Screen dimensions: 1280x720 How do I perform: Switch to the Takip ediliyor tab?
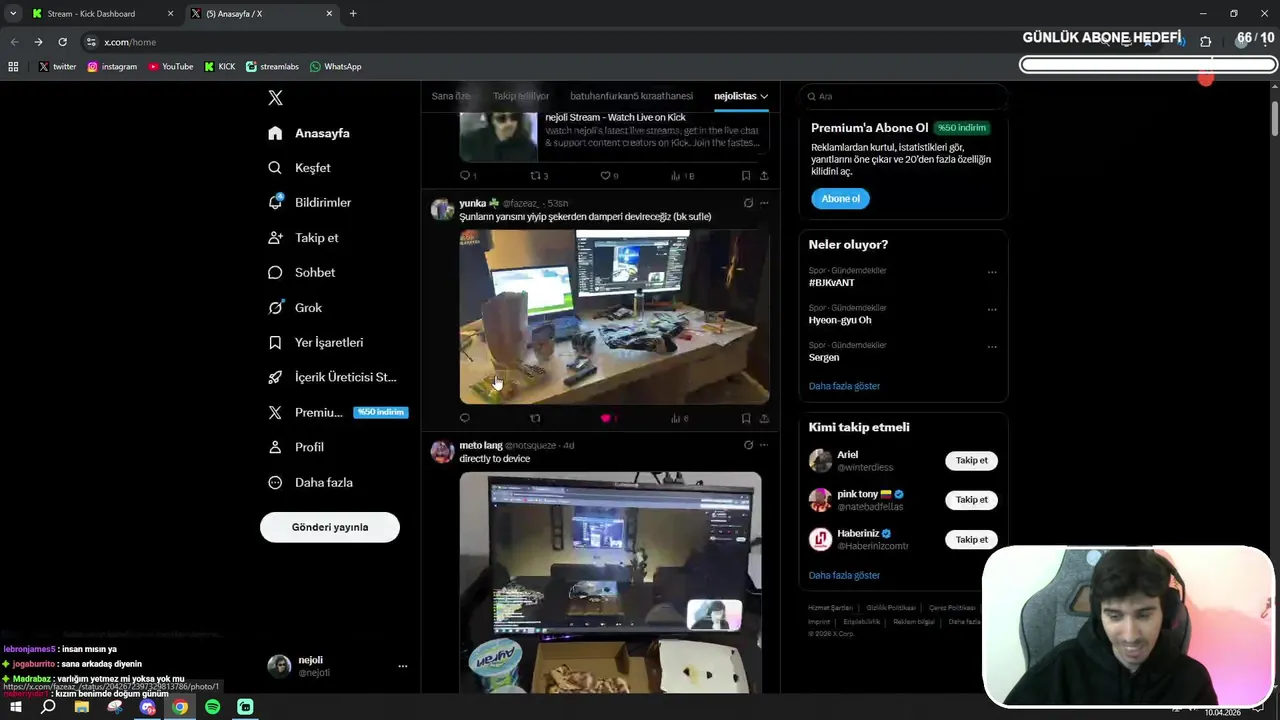pyautogui.click(x=521, y=96)
